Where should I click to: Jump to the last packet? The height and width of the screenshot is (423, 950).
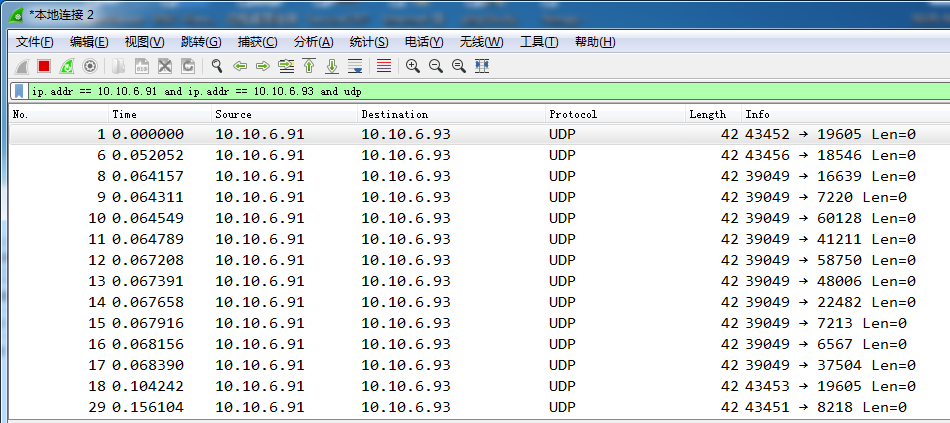tap(332, 66)
